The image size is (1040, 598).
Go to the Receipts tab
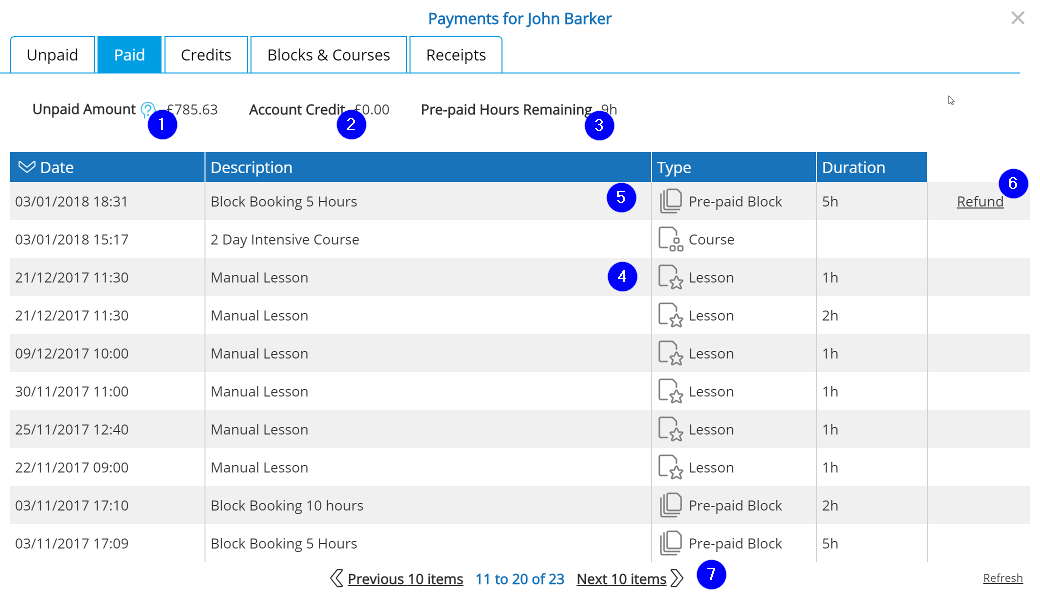tap(456, 54)
